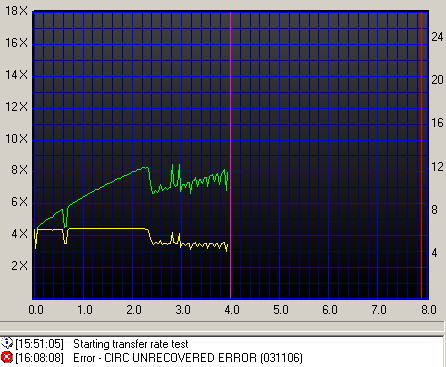Click the 0.0 label on the horizontal axis

coord(36,310)
